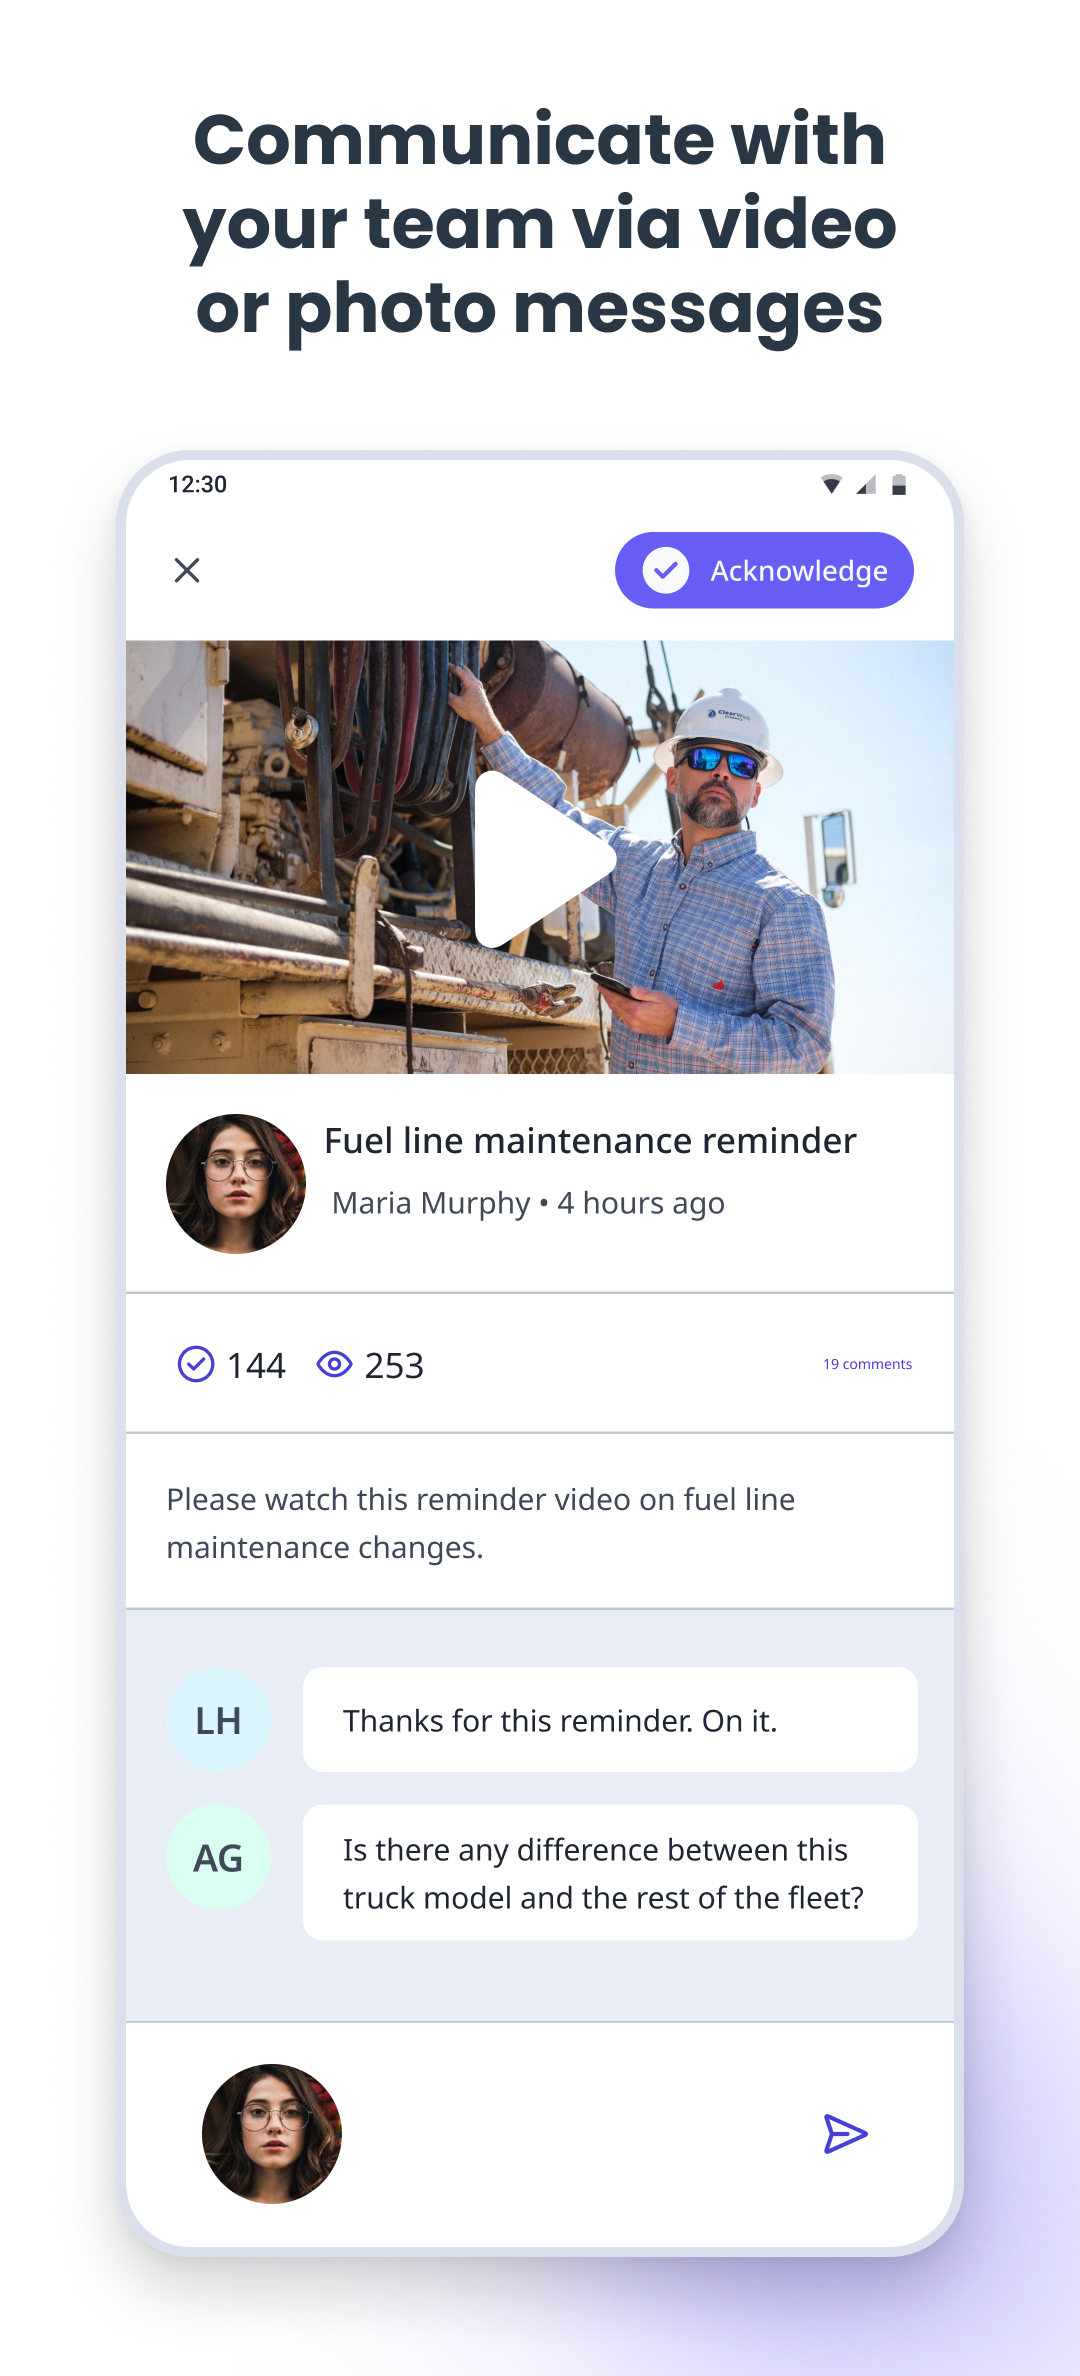Send the comment with the arrow icon
Screen dimensions: 1080x2376
tap(845, 2134)
